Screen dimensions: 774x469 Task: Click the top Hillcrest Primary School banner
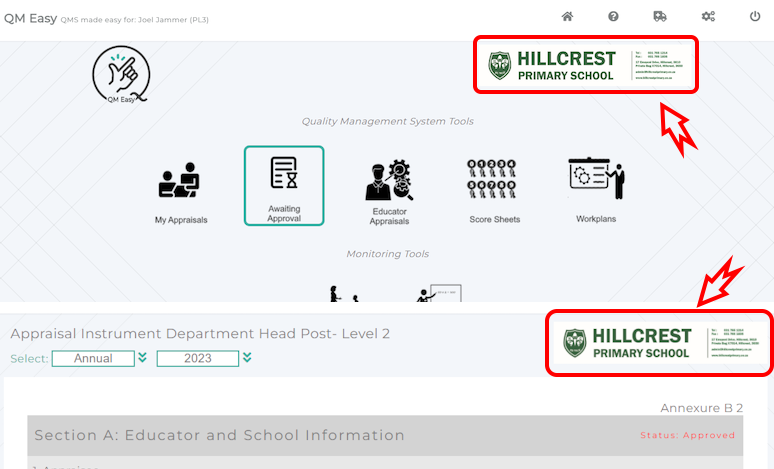pyautogui.click(x=584, y=66)
